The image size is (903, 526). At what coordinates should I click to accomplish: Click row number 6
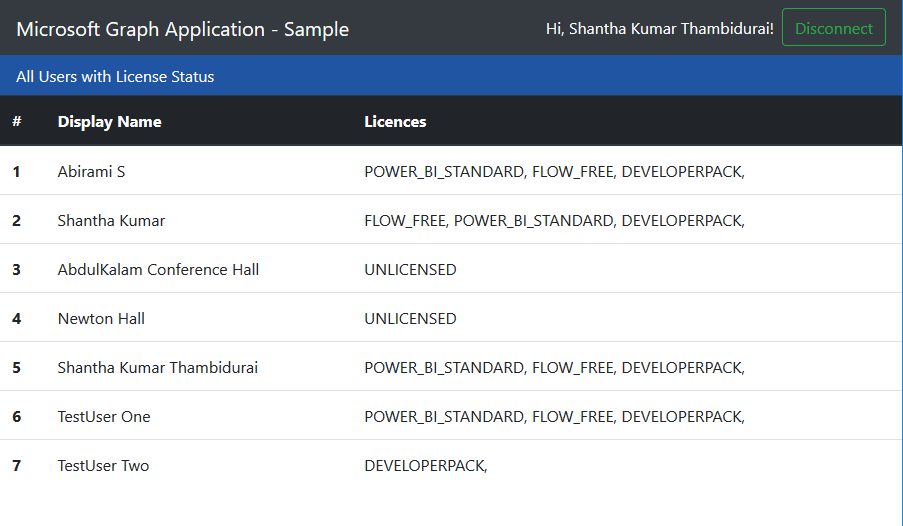tap(16, 417)
